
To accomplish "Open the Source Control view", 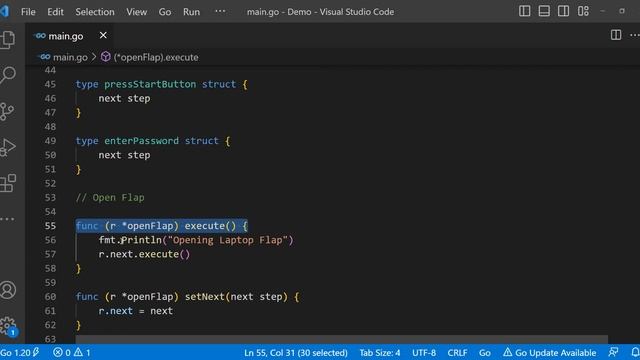I will coord(7,111).
